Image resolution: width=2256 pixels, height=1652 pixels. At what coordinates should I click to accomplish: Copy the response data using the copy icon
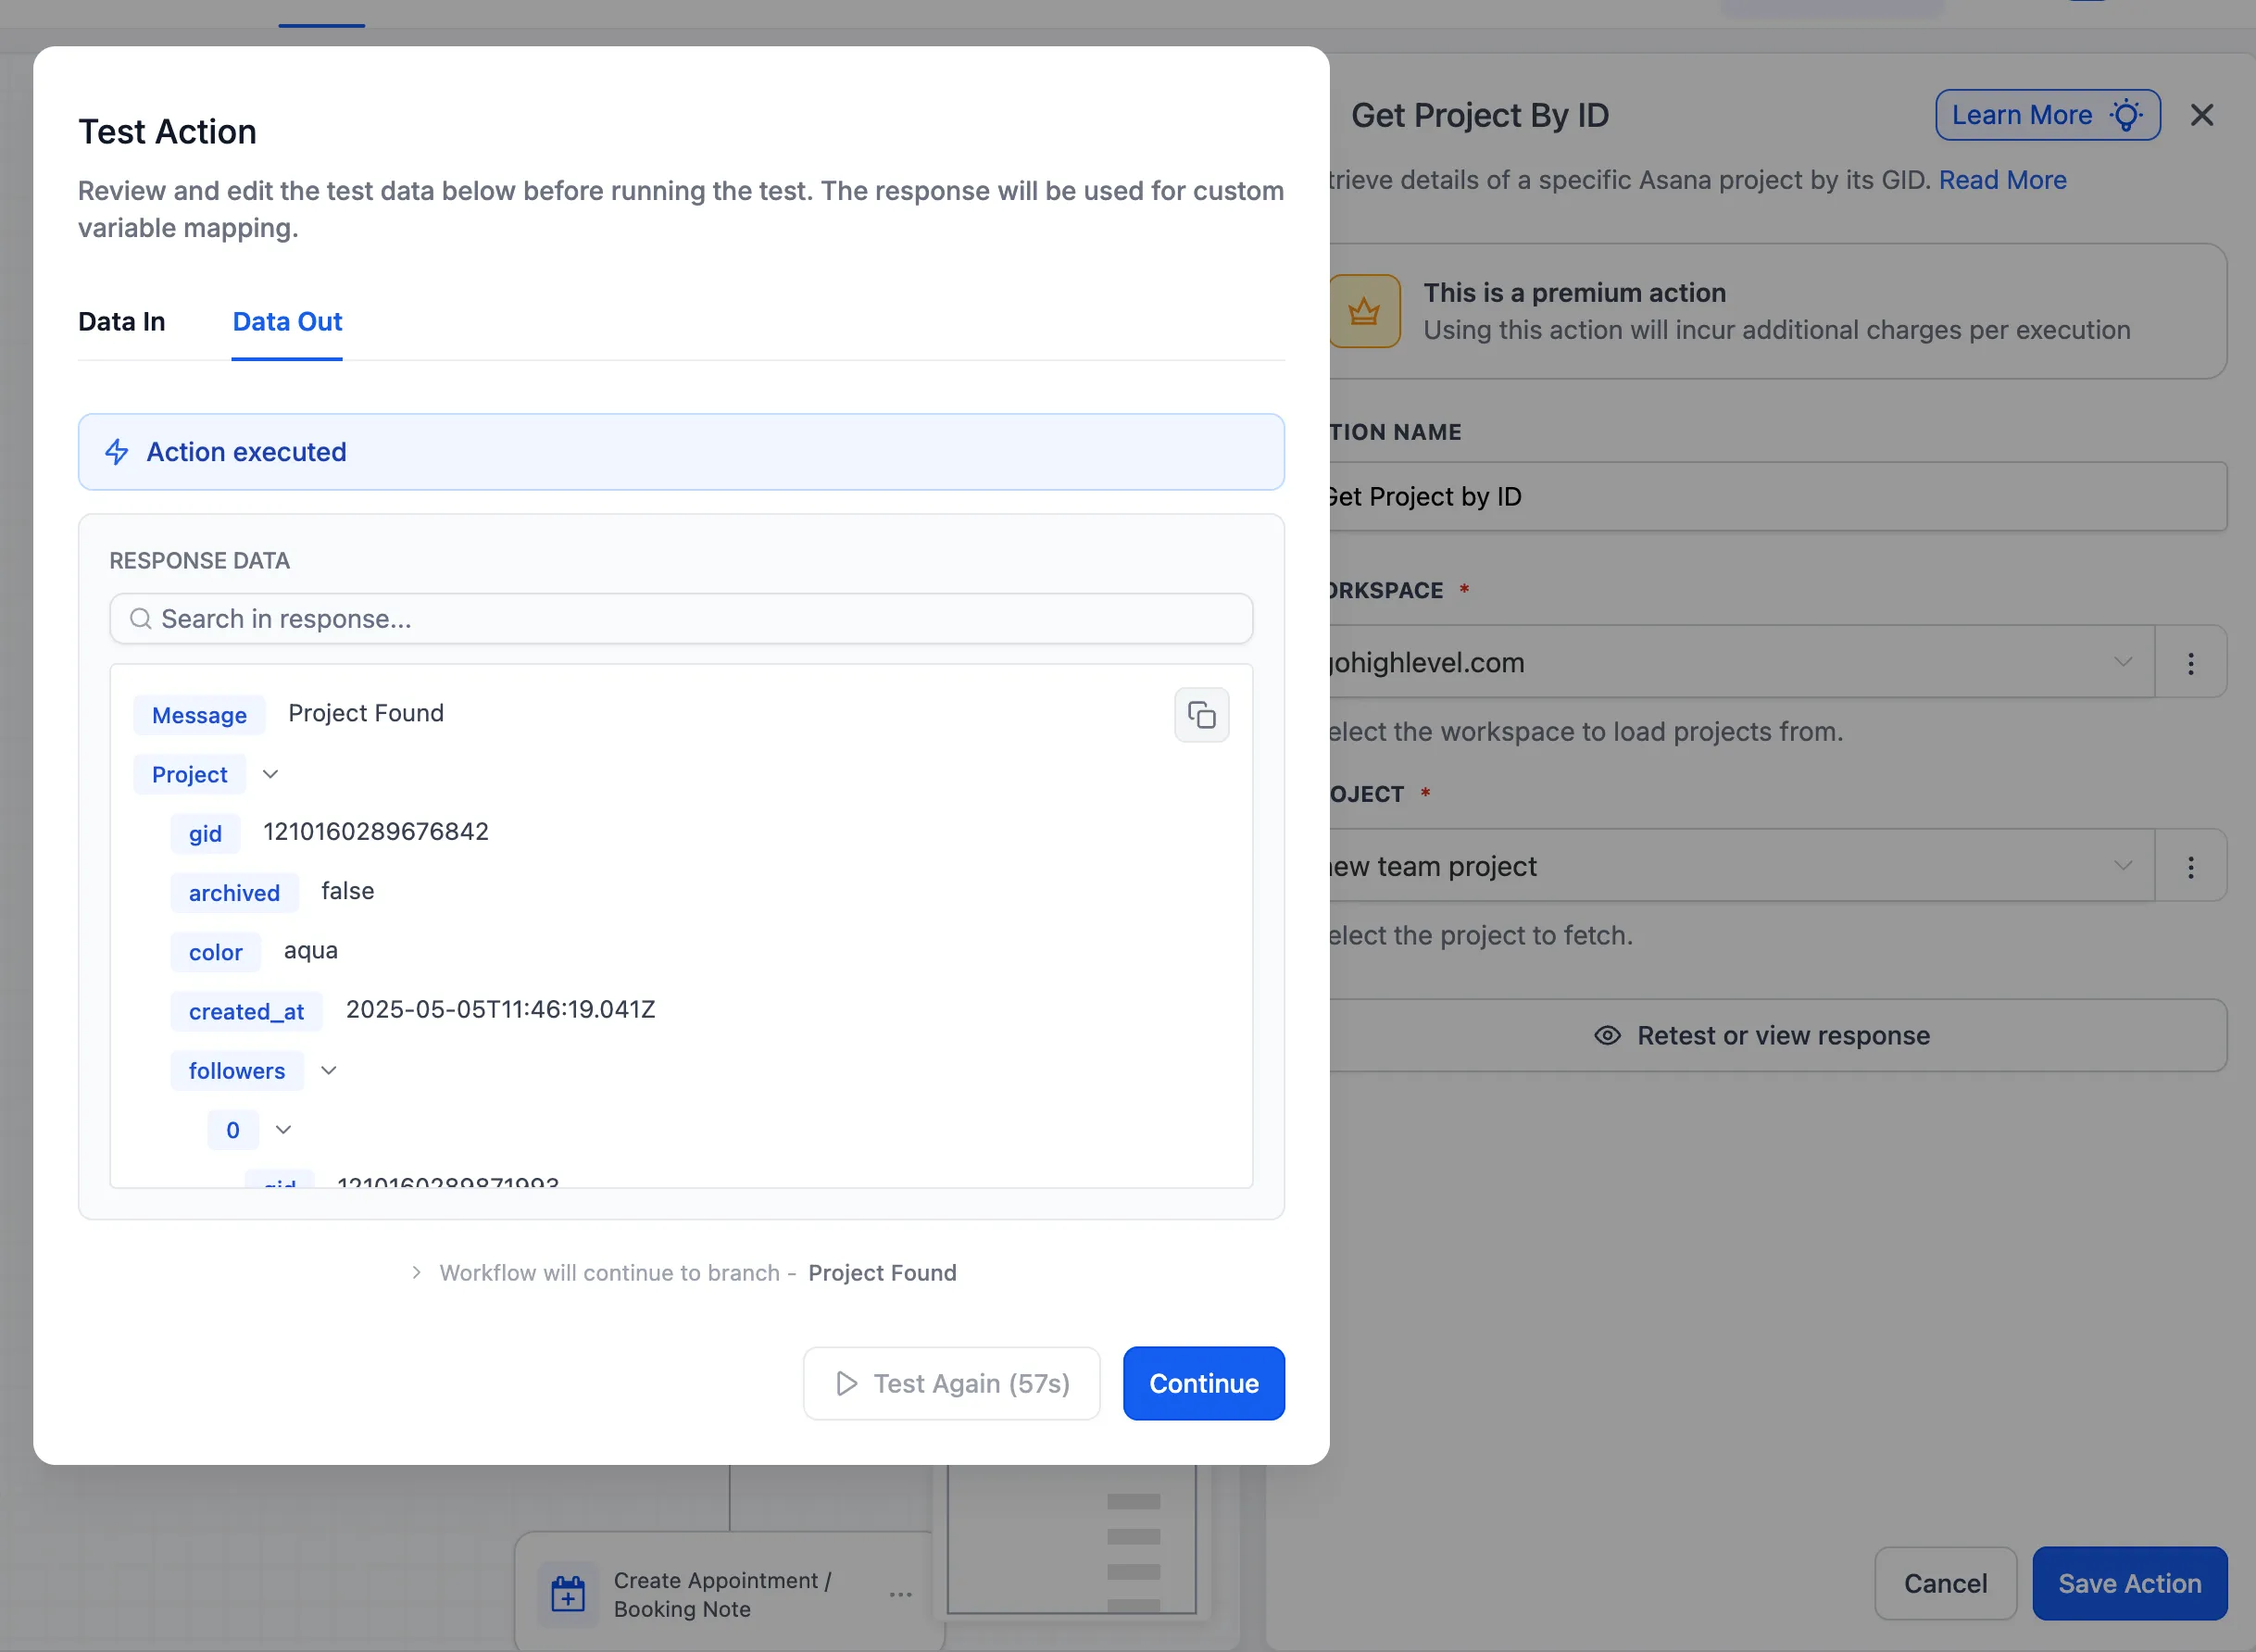pos(1201,715)
